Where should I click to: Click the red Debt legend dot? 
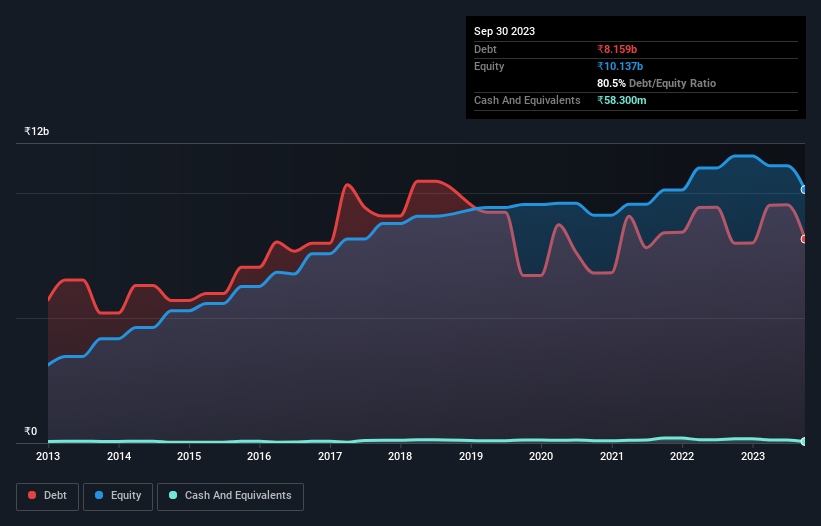click(x=32, y=495)
